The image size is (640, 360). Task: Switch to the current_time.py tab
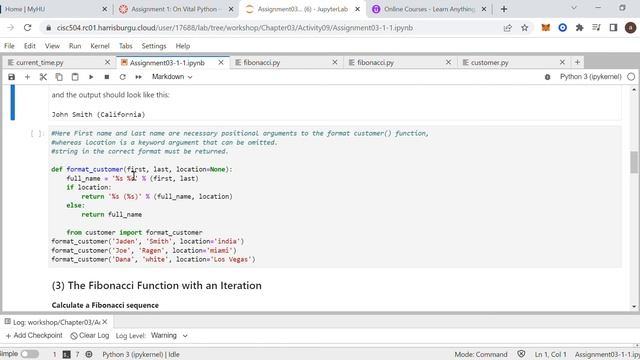coord(59,62)
